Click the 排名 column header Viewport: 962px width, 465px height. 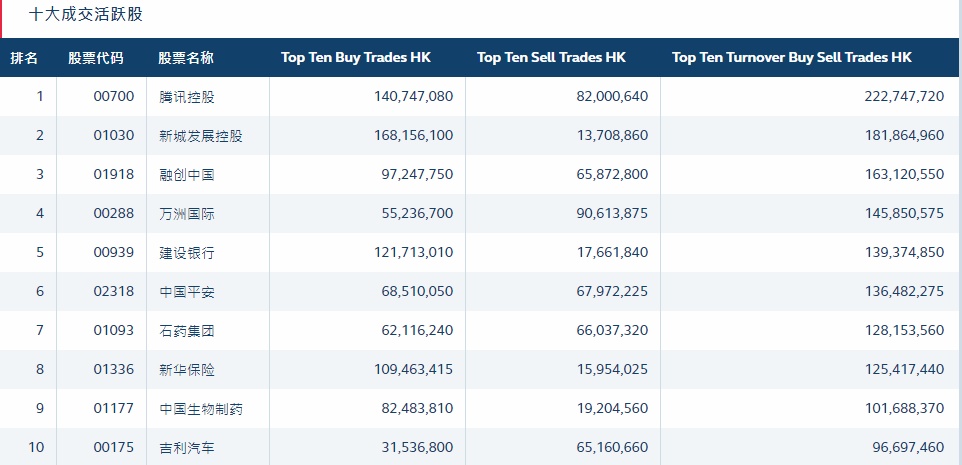25,58
